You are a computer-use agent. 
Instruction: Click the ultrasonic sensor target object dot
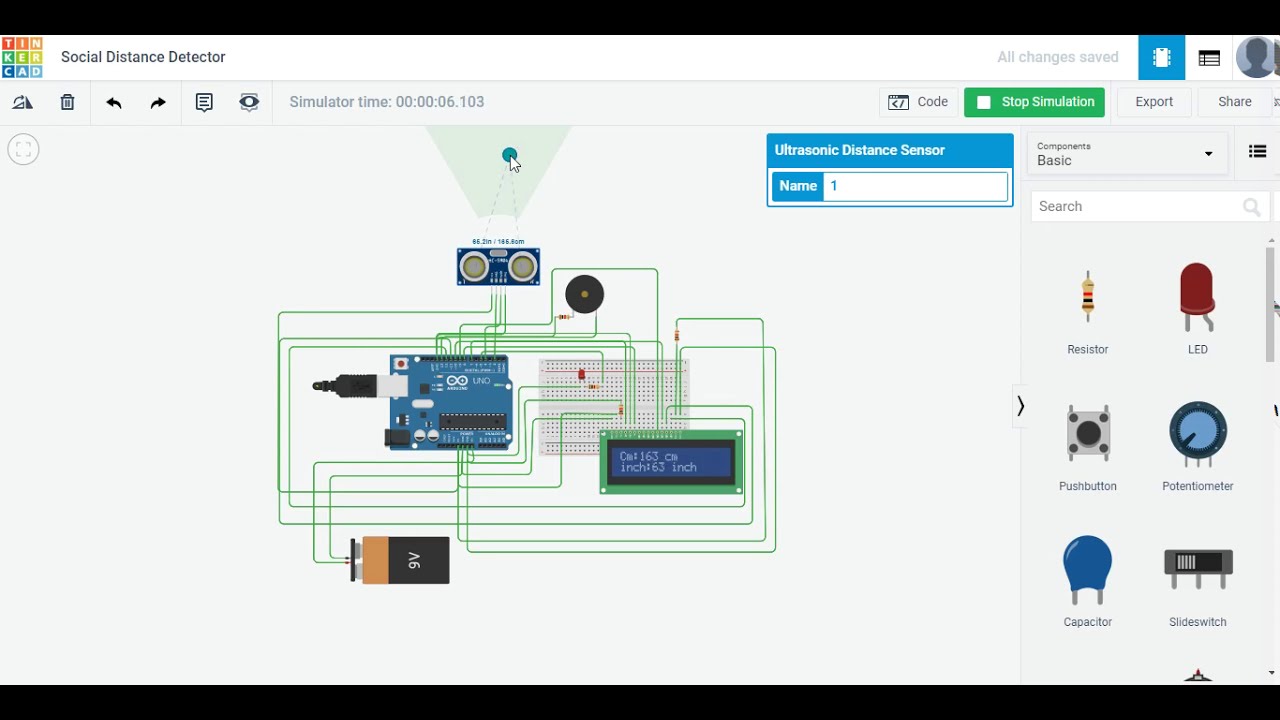[509, 155]
